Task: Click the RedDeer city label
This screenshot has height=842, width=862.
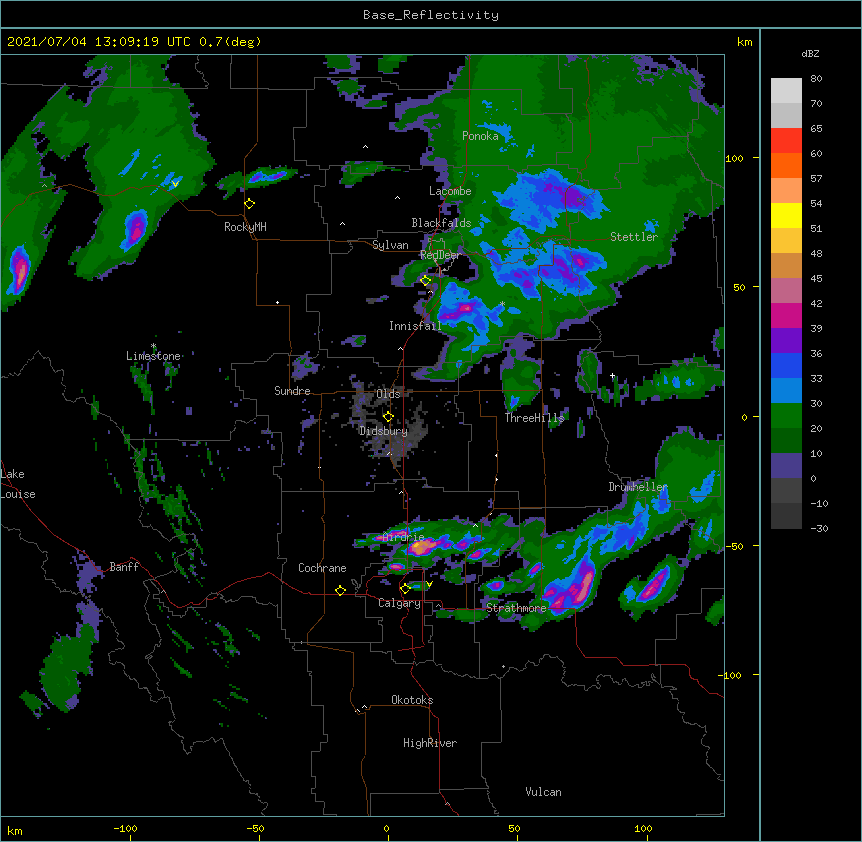Action: 440,255
